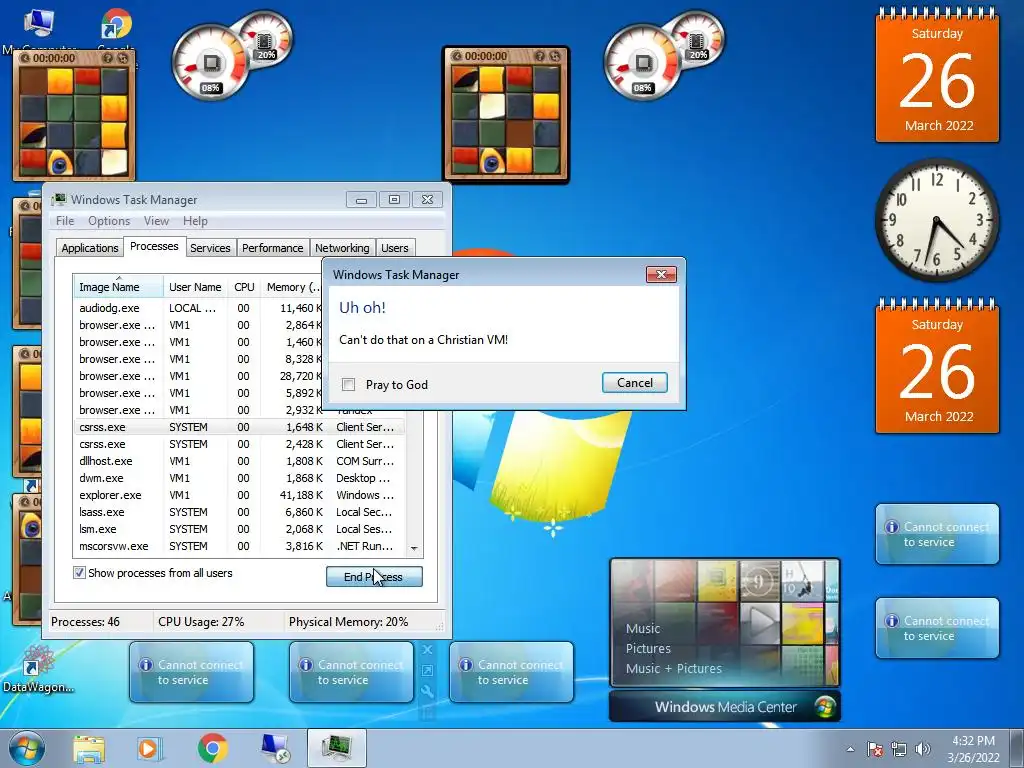Click the CPU meter gadget next to the Chrome shortcut
The height and width of the screenshot is (768, 1024).
click(210, 63)
